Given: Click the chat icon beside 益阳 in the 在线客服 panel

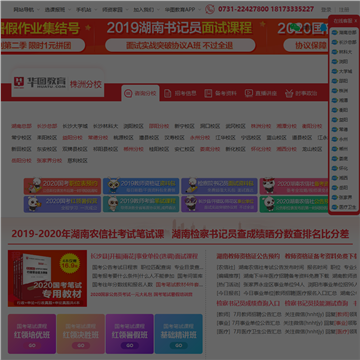Looking at the screenshot, I should pos(335,120).
